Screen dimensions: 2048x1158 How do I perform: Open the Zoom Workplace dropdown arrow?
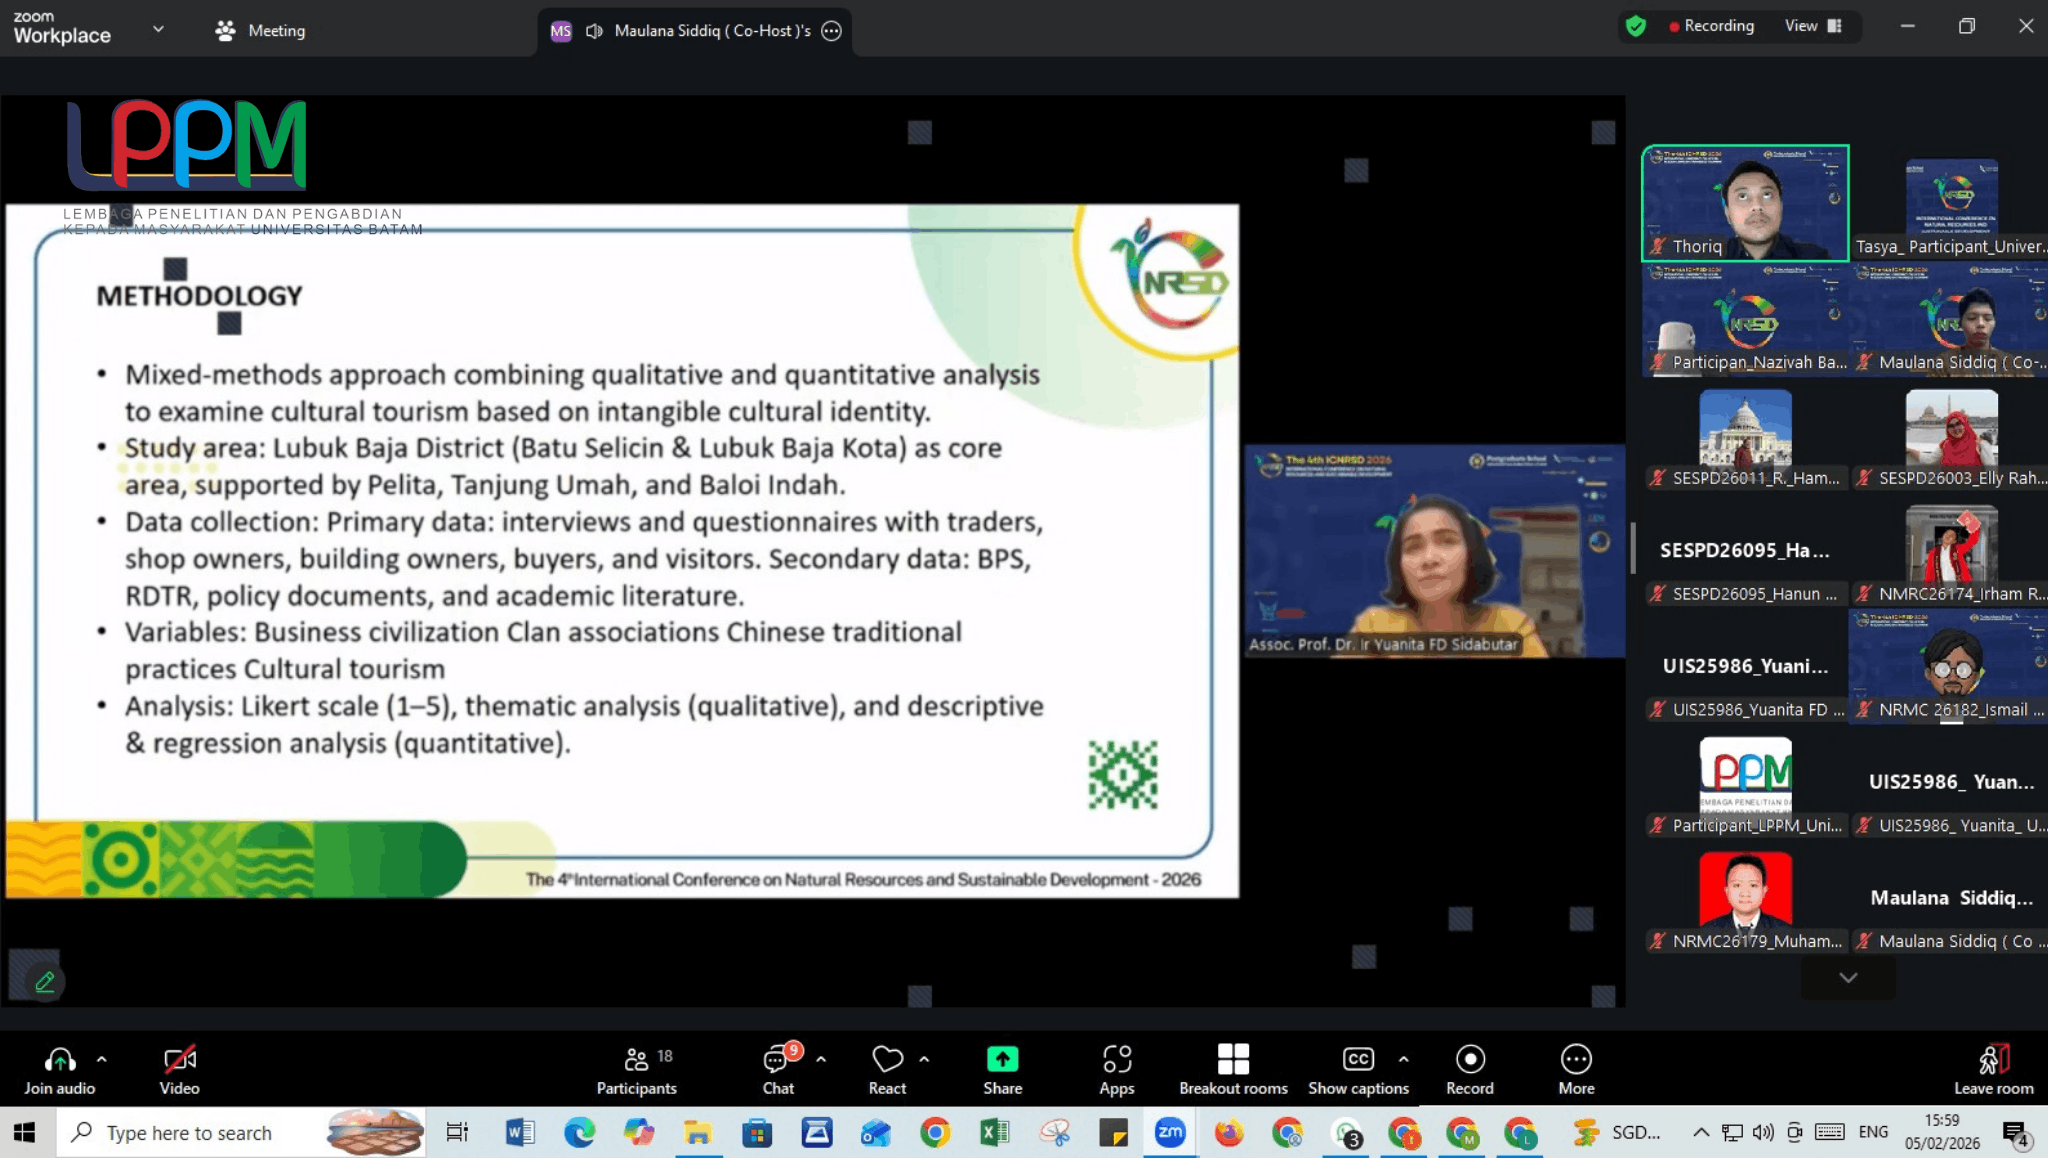[x=158, y=29]
